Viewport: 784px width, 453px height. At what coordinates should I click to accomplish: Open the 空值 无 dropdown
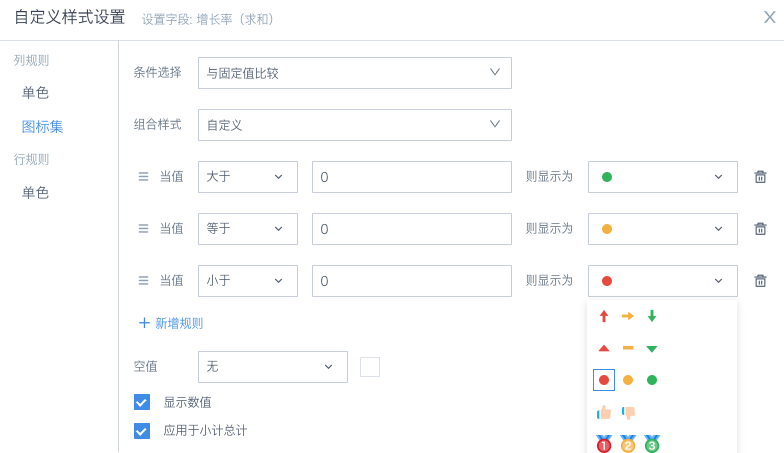click(x=272, y=367)
